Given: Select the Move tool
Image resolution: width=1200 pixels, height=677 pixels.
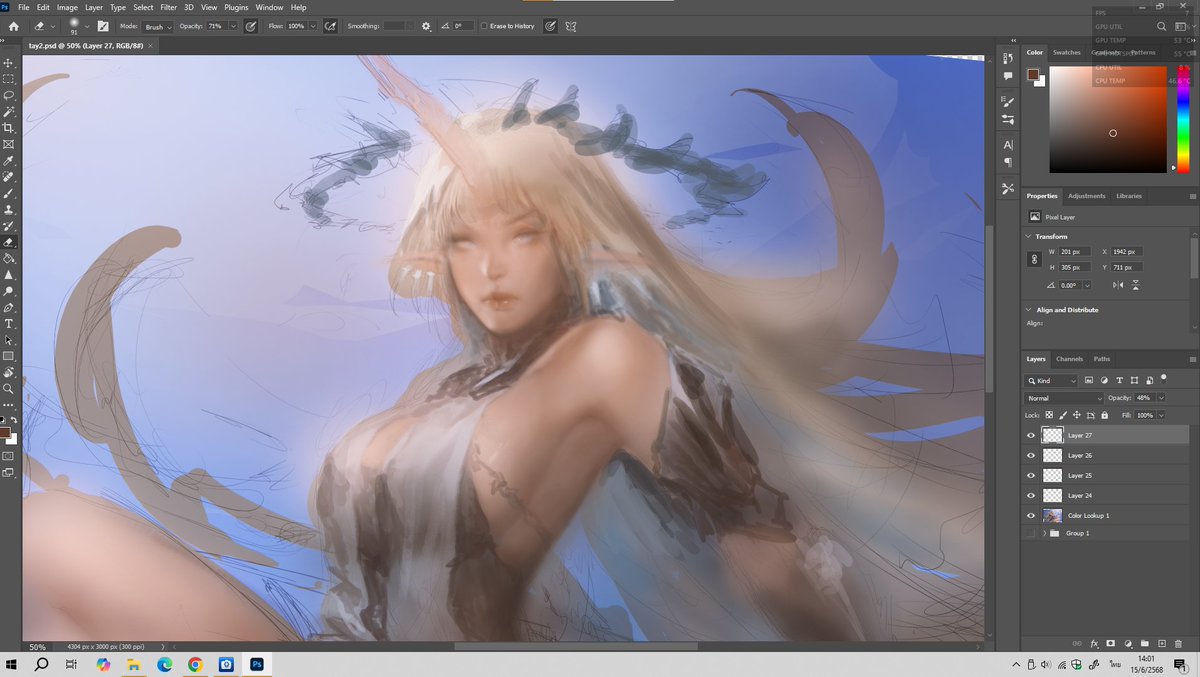Looking at the screenshot, I should point(9,62).
